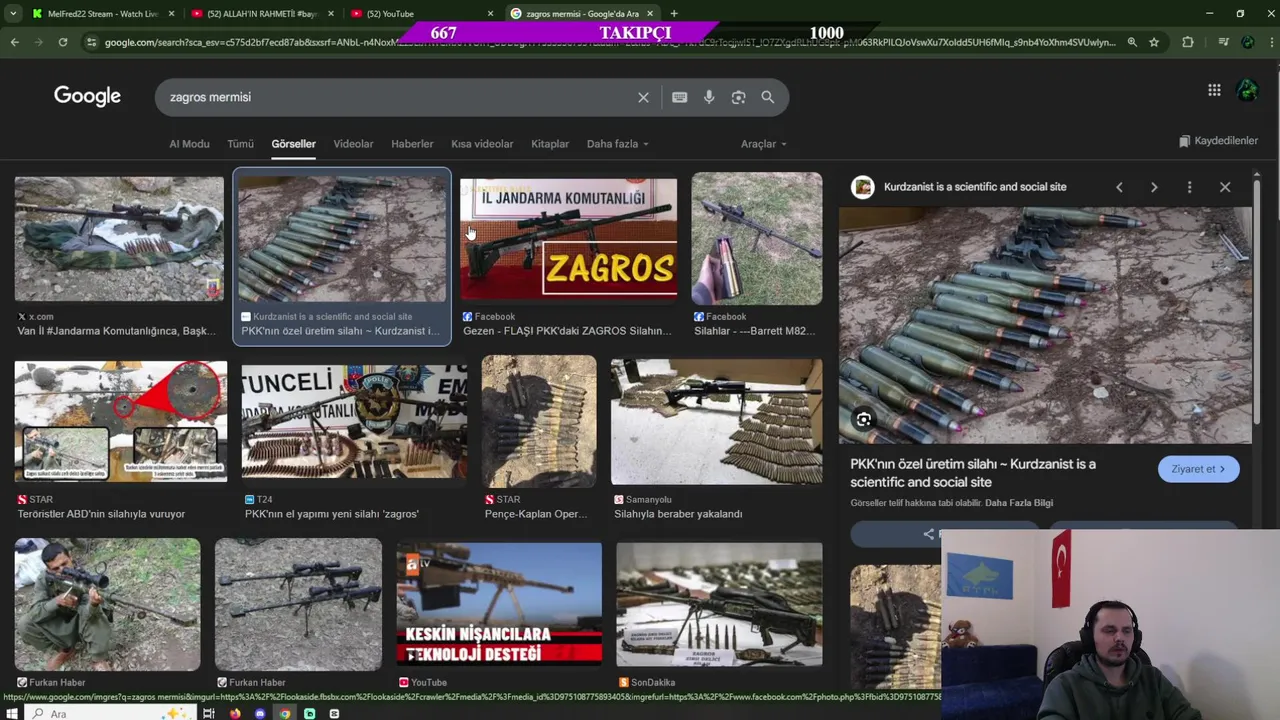Reload the page in Chrome
The height and width of the screenshot is (720, 1280).
tap(62, 42)
